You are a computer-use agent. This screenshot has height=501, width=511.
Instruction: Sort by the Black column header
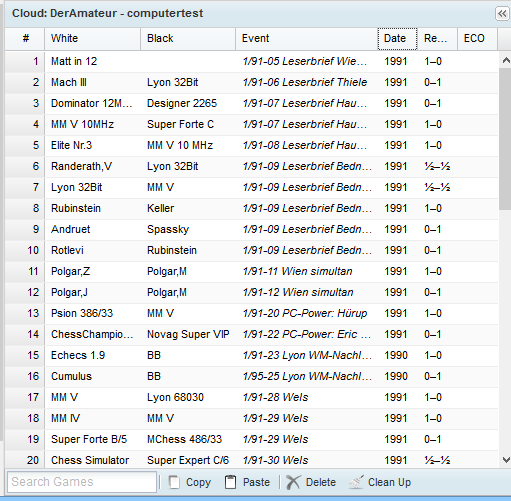coord(188,38)
